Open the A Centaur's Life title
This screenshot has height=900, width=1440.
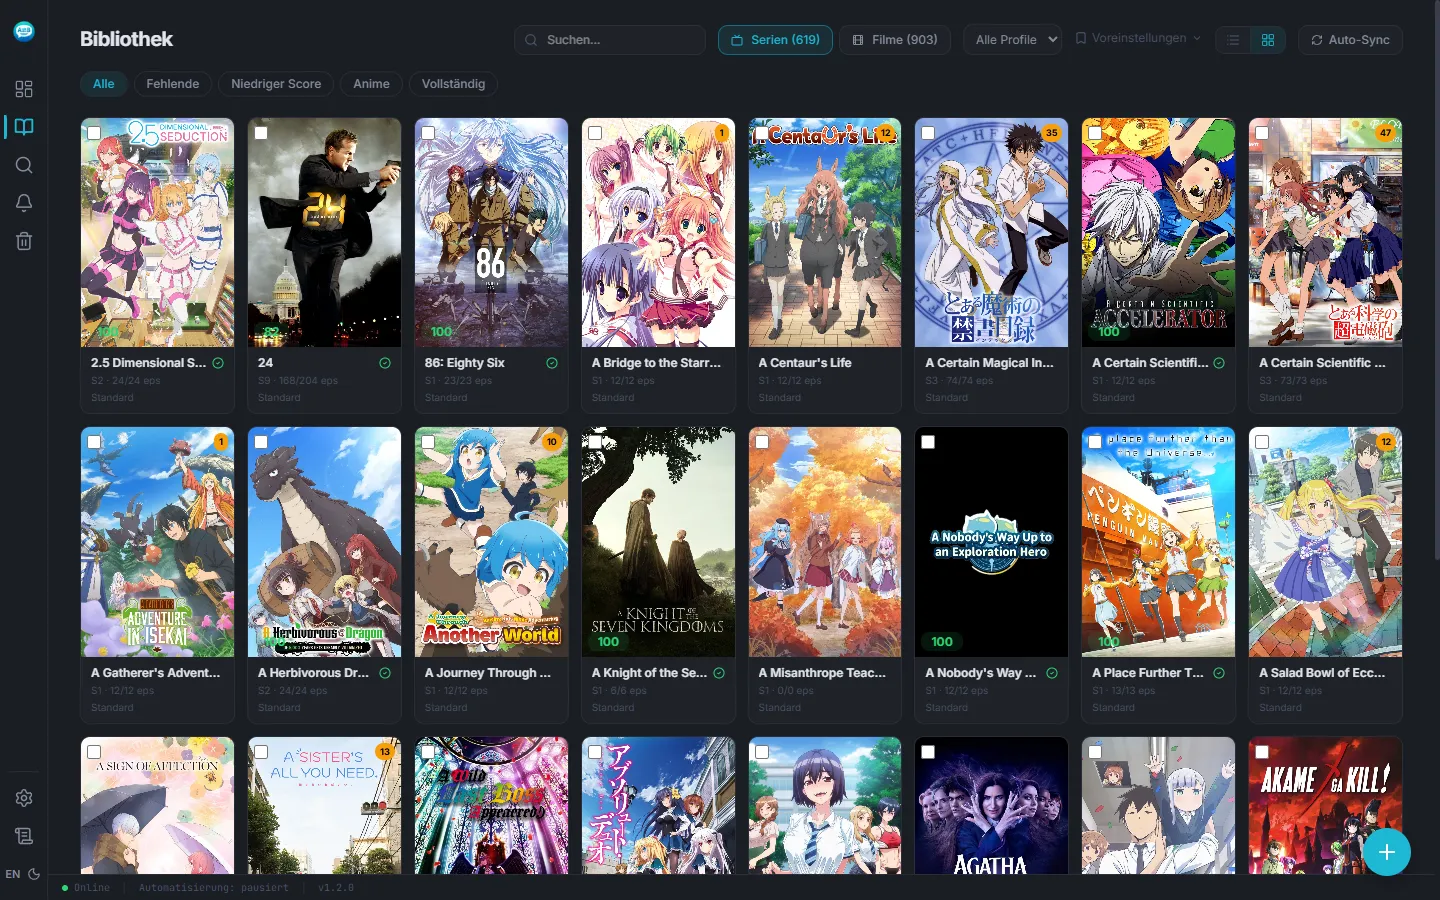point(805,363)
